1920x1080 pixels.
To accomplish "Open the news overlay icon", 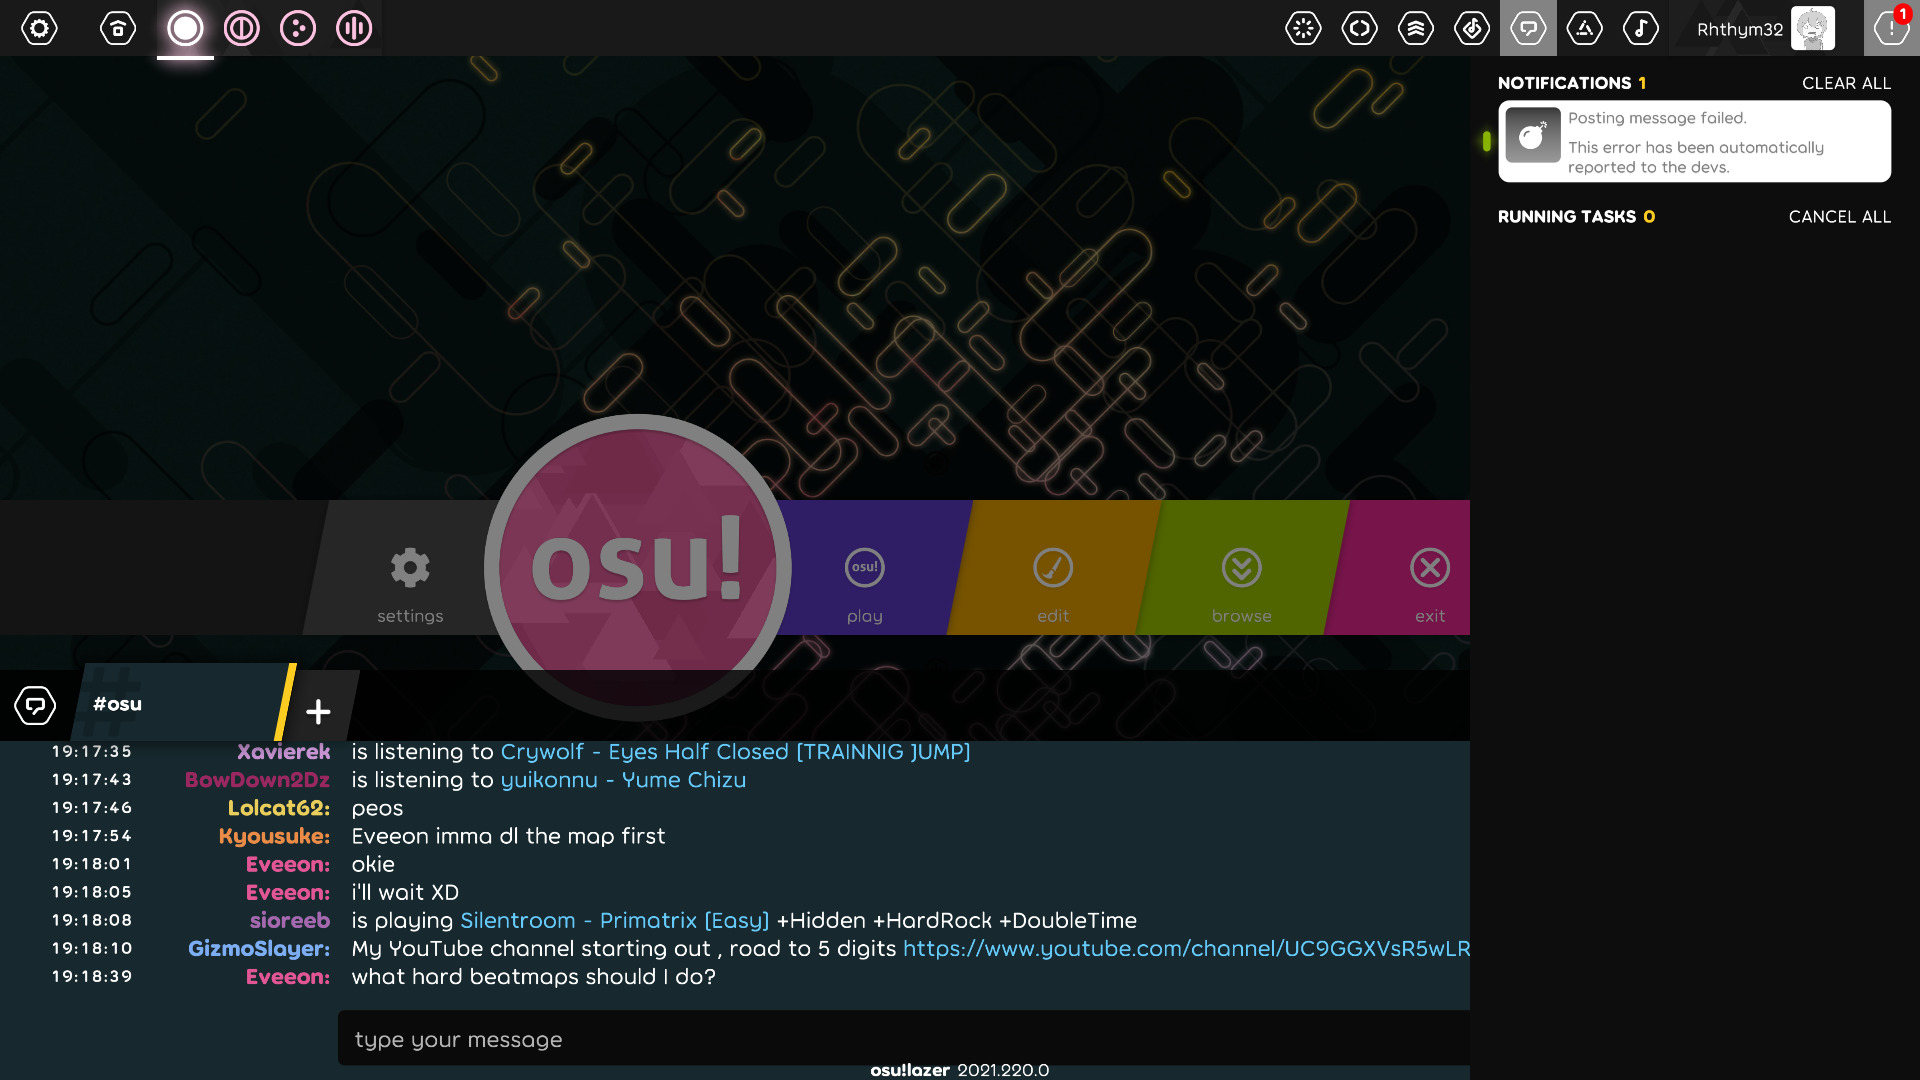I will (1303, 28).
